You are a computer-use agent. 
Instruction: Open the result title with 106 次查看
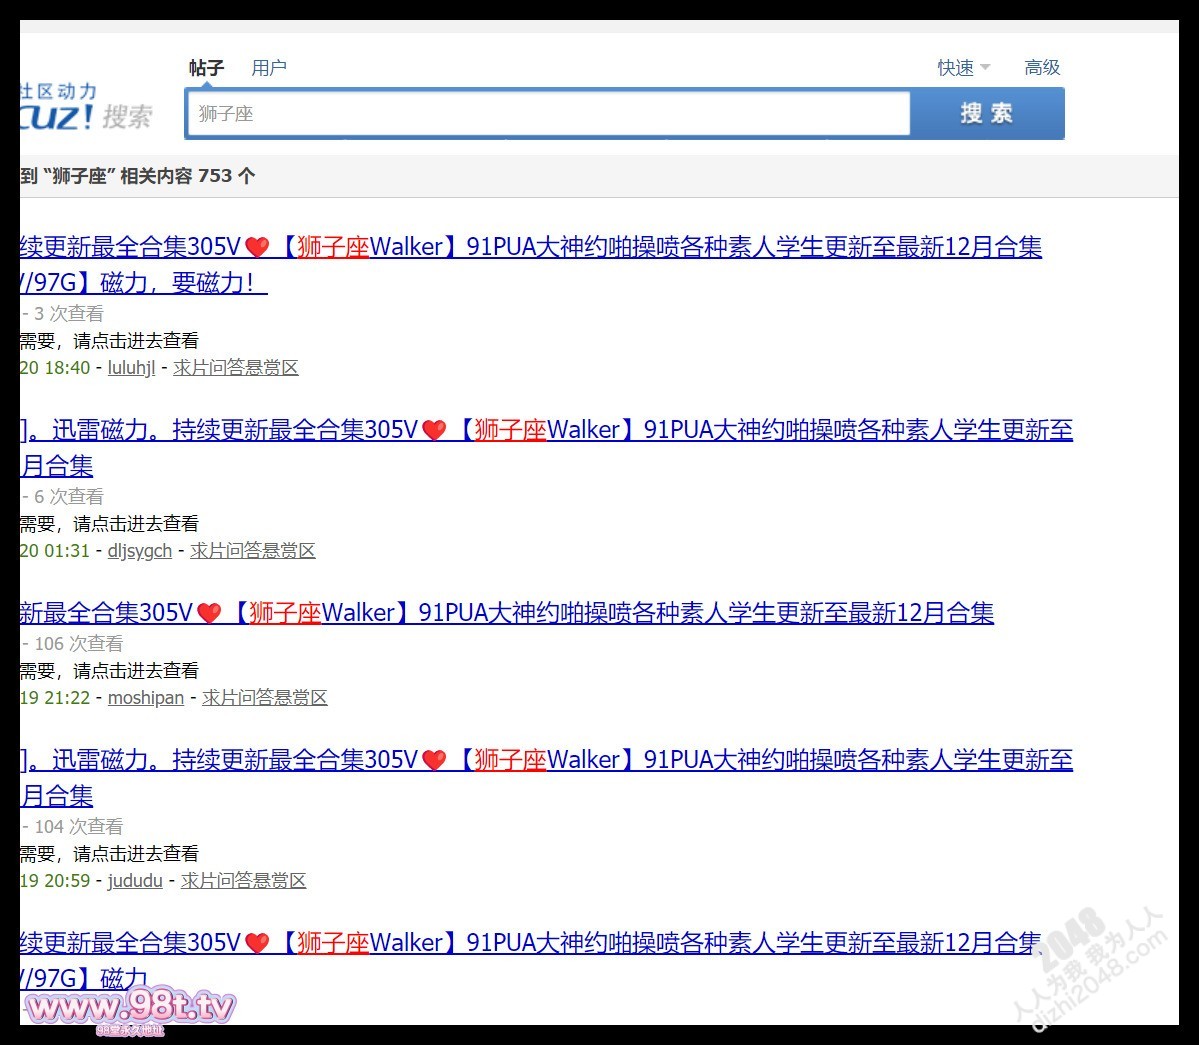click(600, 613)
